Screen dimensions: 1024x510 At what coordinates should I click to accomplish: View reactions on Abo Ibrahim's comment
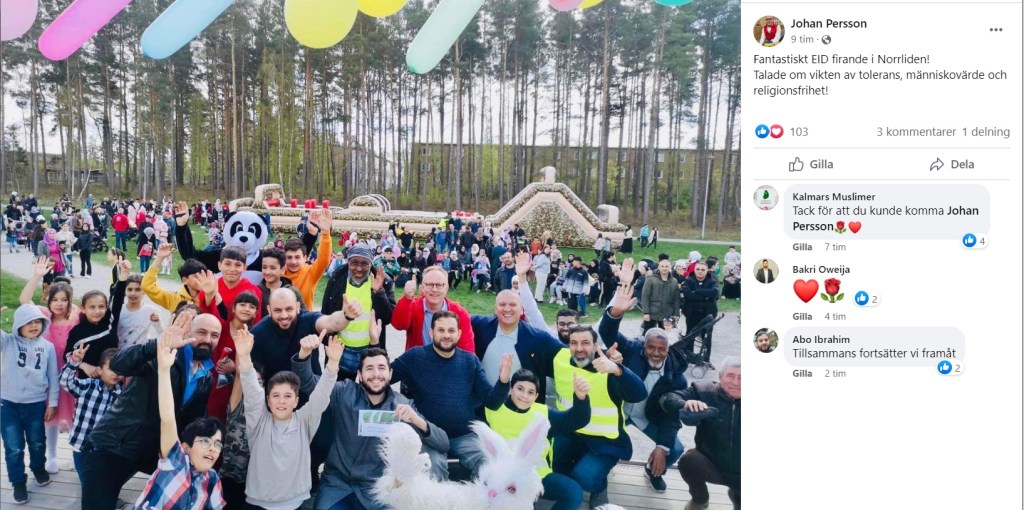(950, 368)
